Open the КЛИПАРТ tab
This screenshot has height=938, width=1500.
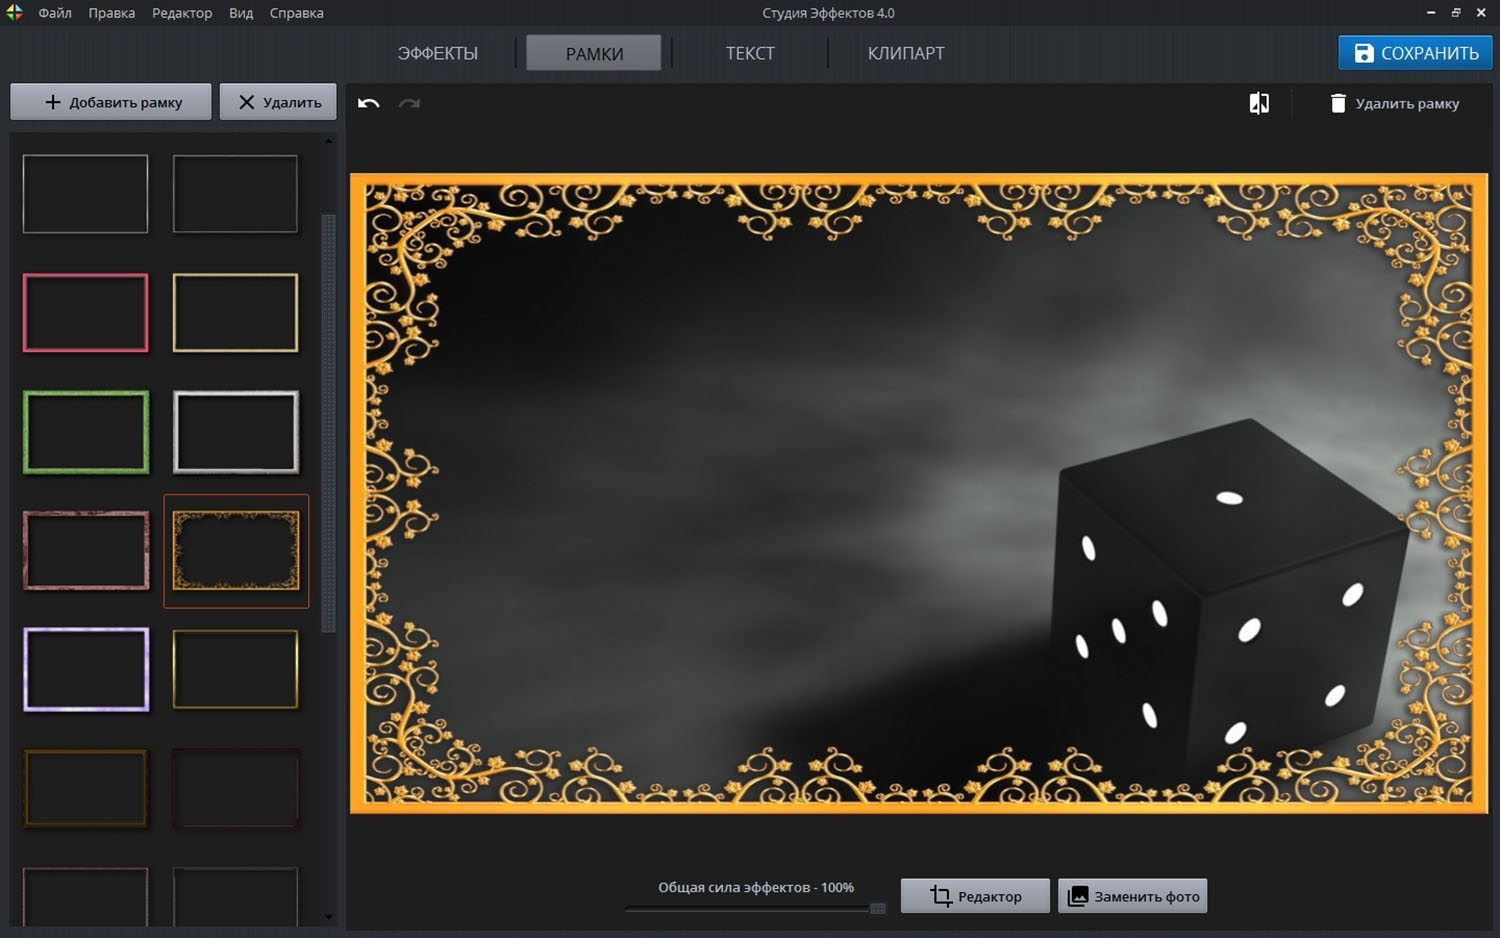(x=905, y=53)
